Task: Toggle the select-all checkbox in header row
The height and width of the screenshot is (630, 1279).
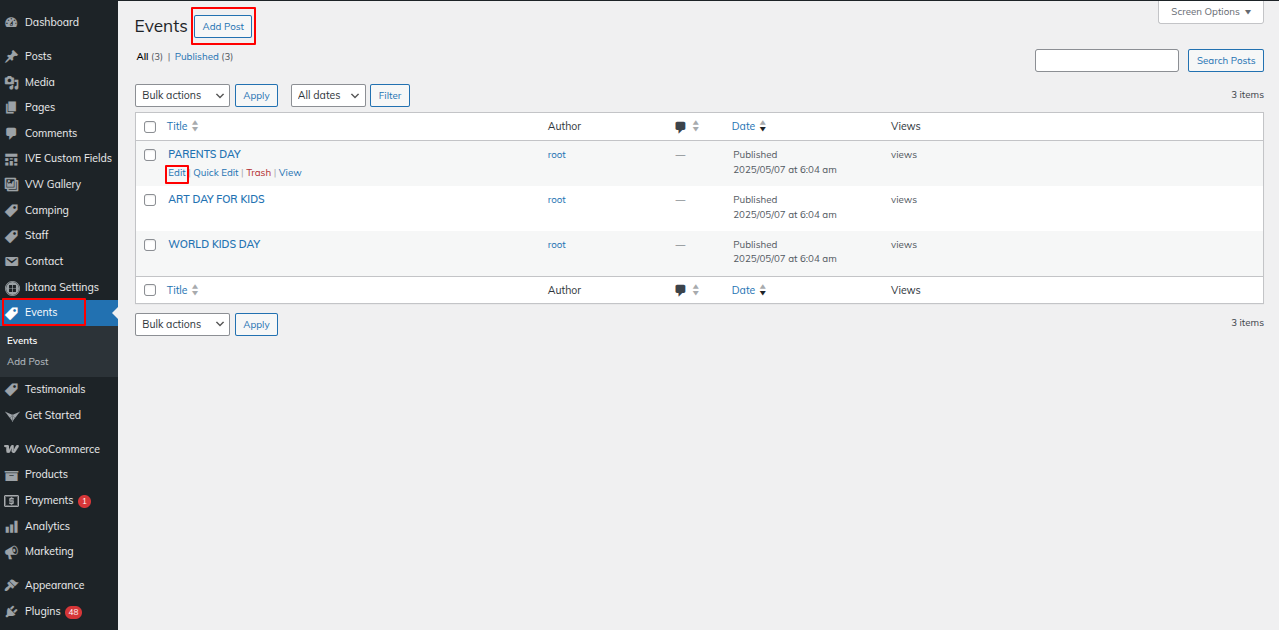Action: [x=150, y=127]
